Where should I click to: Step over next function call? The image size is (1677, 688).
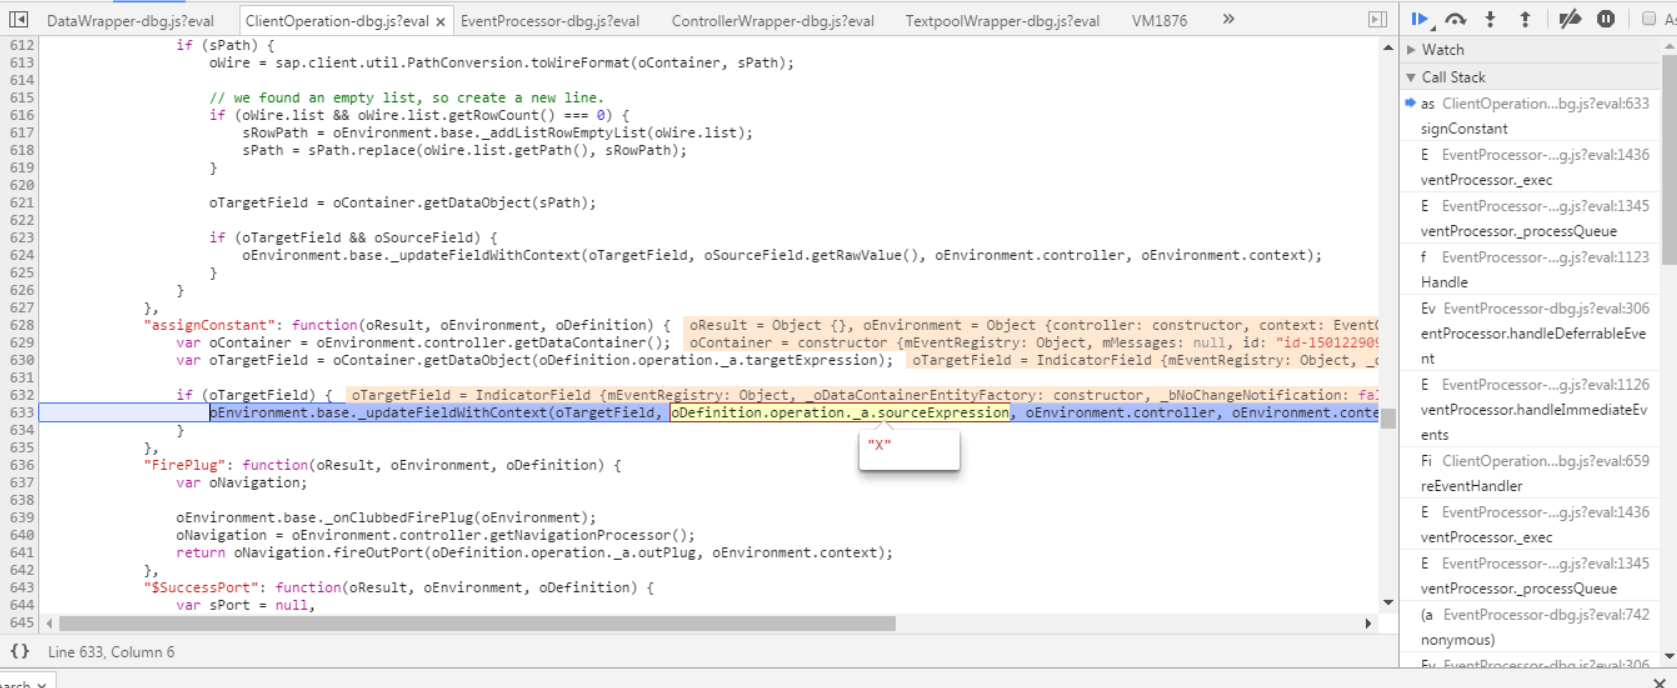click(x=1456, y=19)
